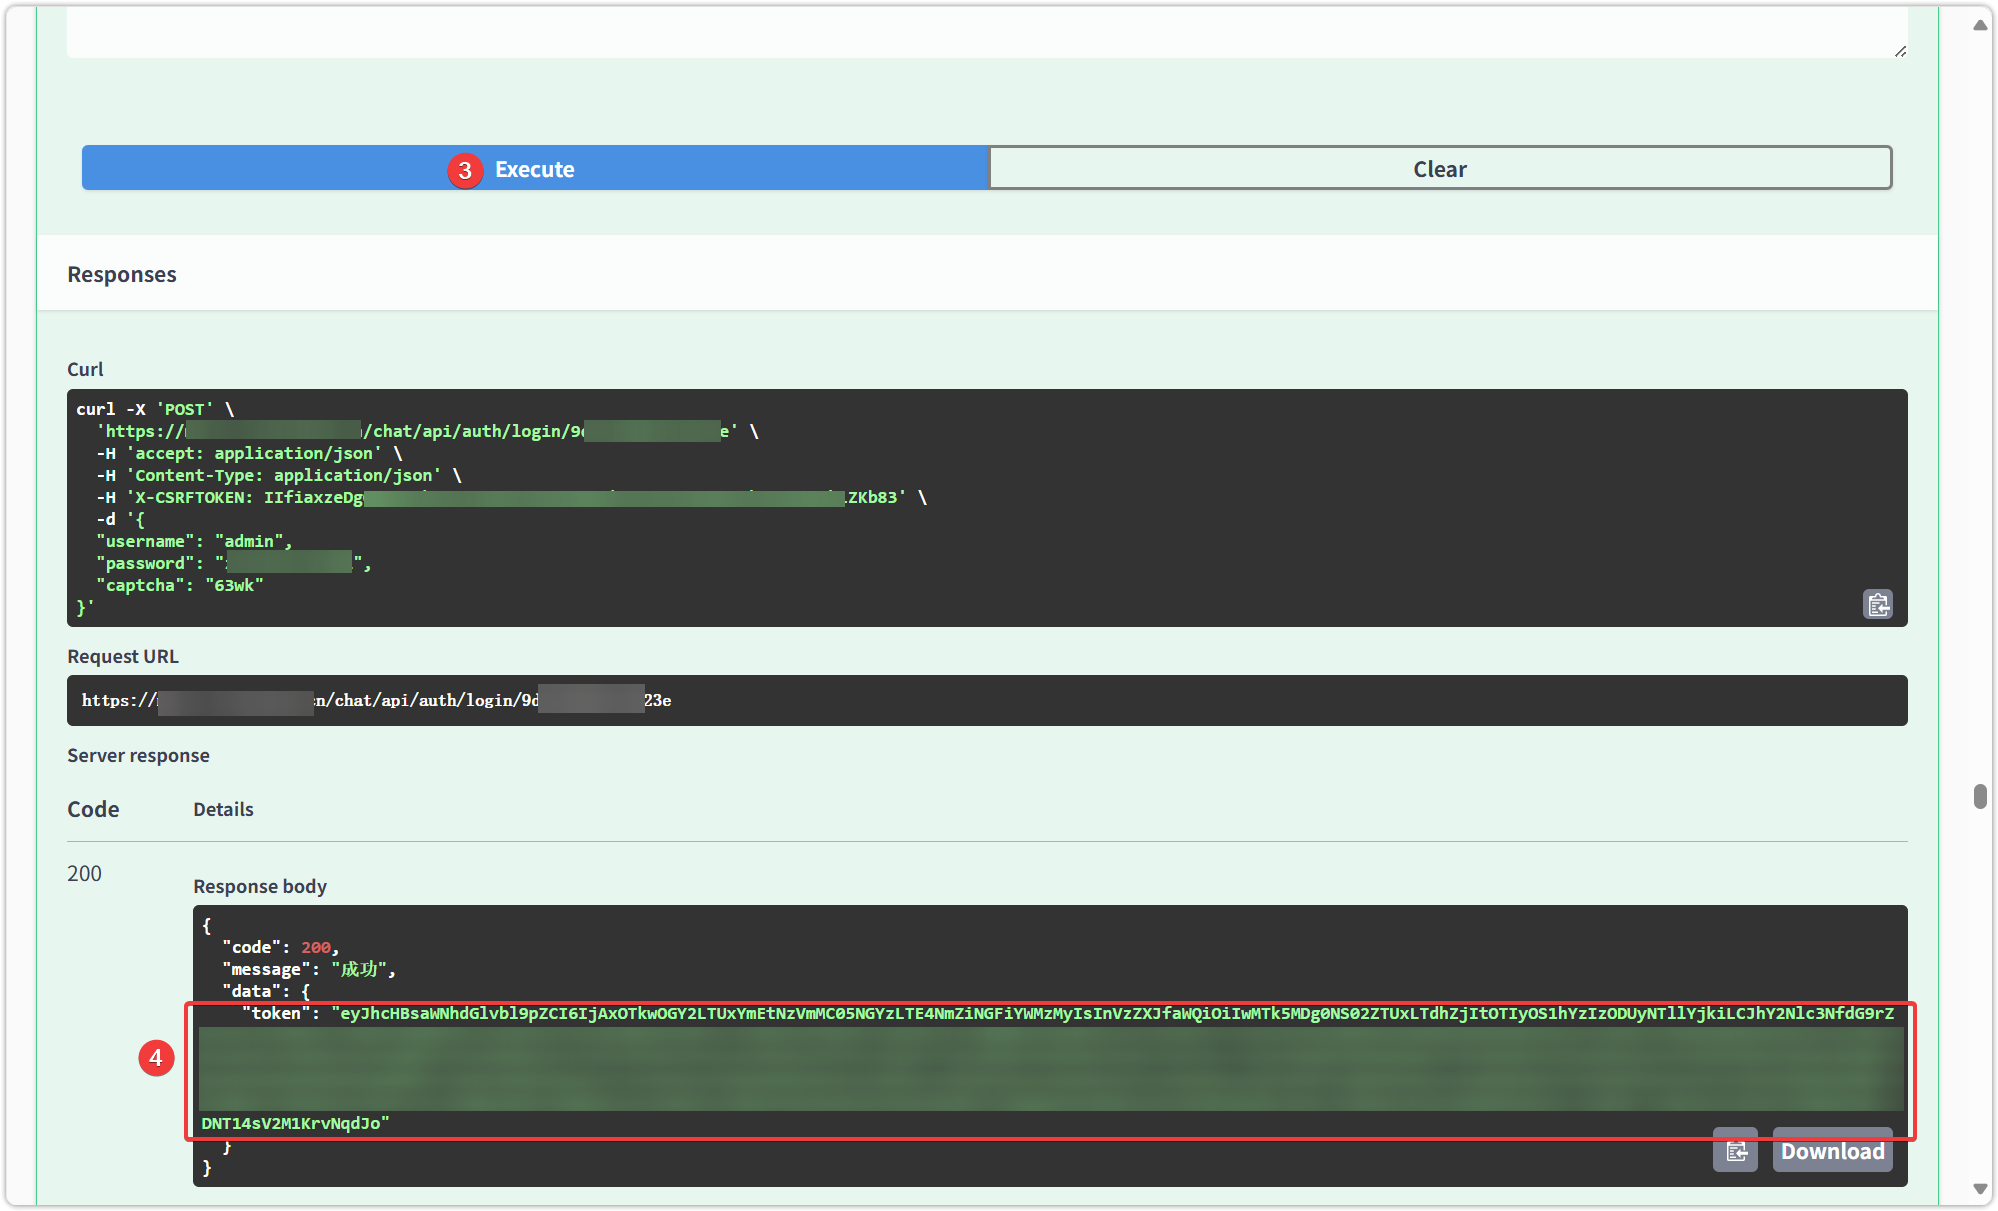This screenshot has width=1998, height=1211.
Task: Click the "captcha" line in curl
Action: click(180, 585)
